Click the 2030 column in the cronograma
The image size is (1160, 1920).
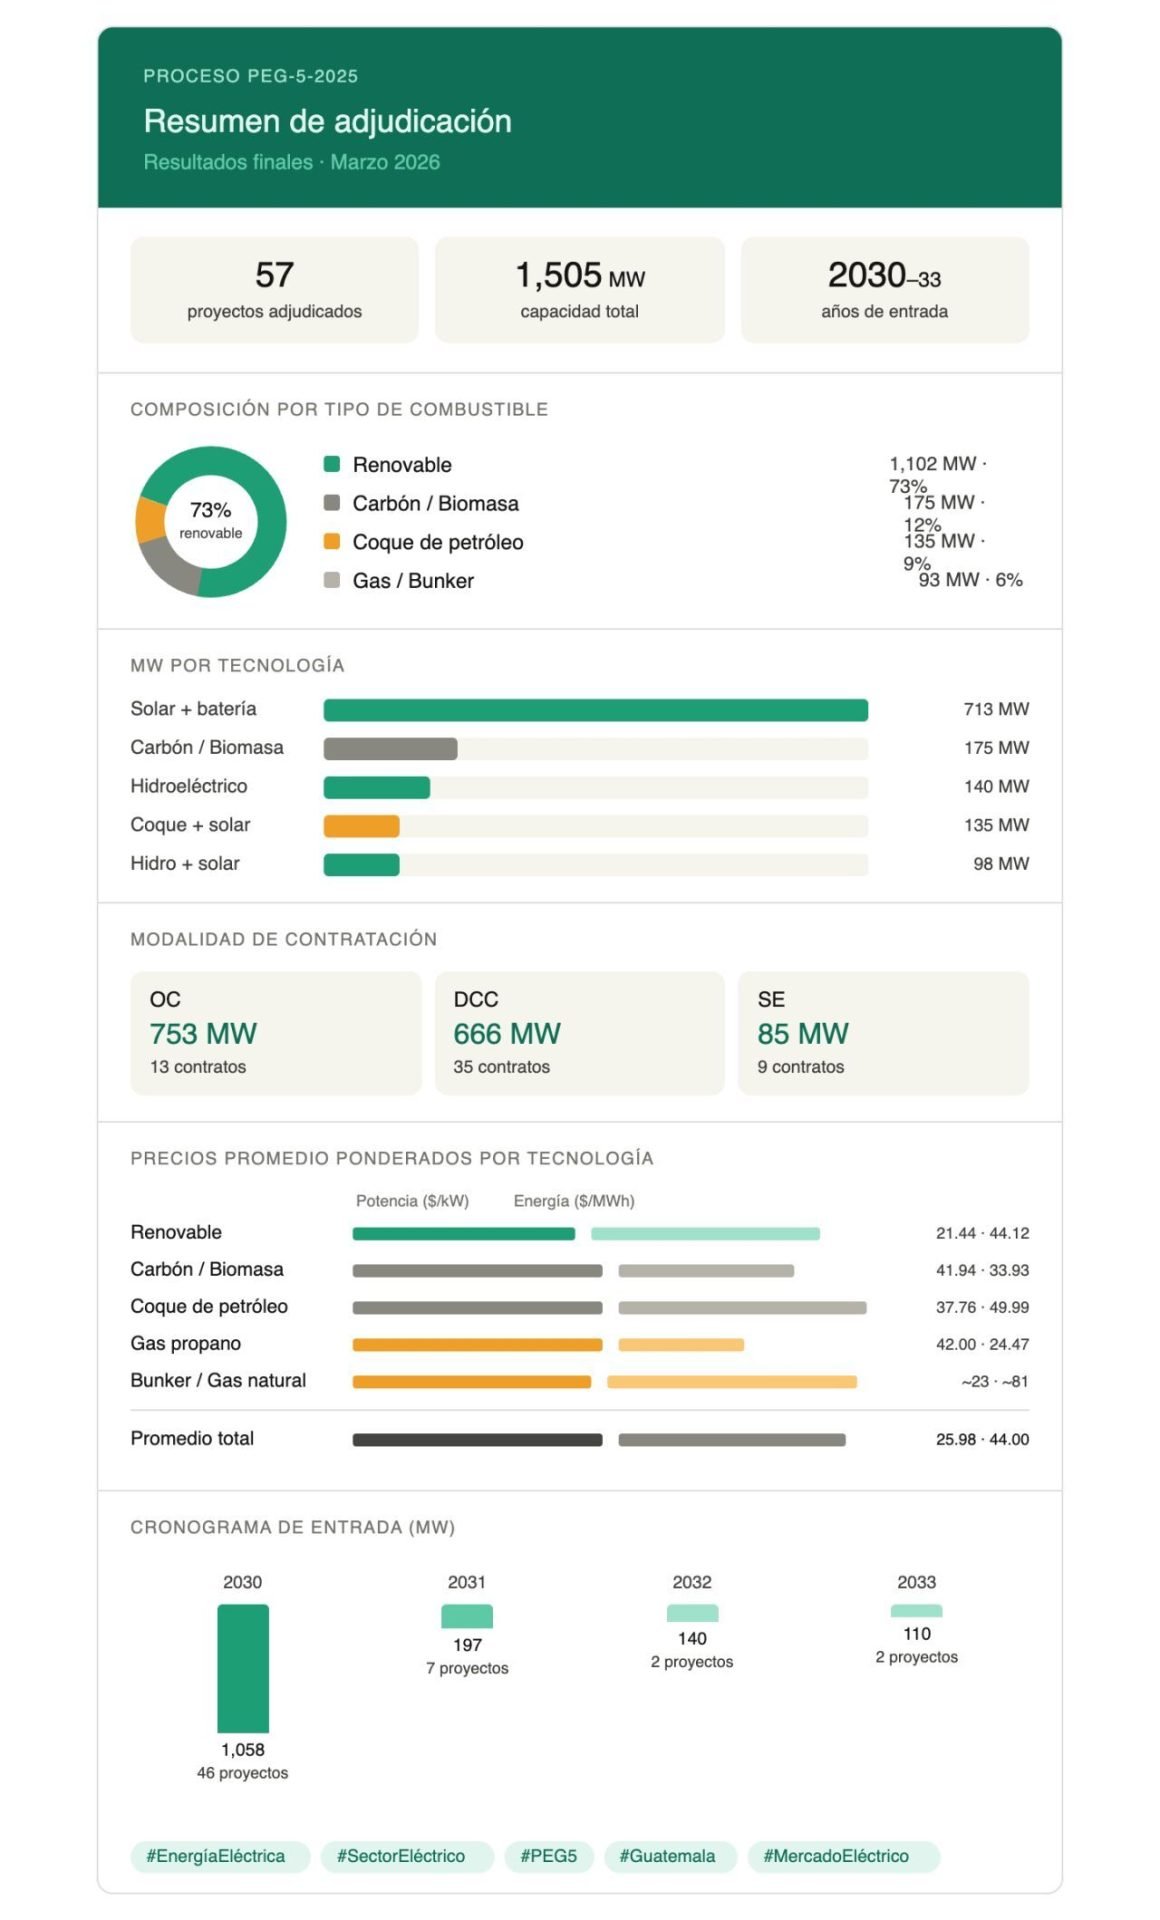click(243, 1668)
